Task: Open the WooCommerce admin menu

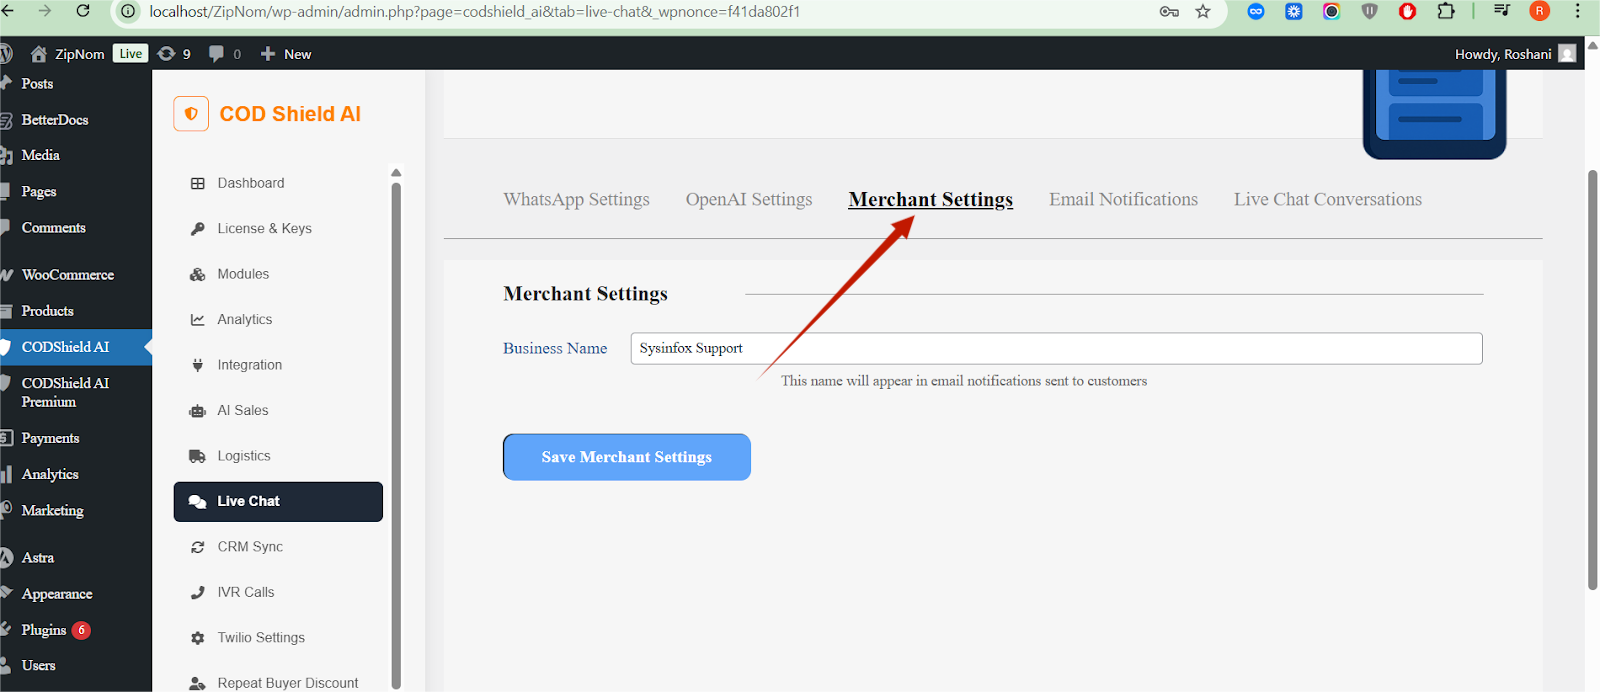Action: point(67,275)
